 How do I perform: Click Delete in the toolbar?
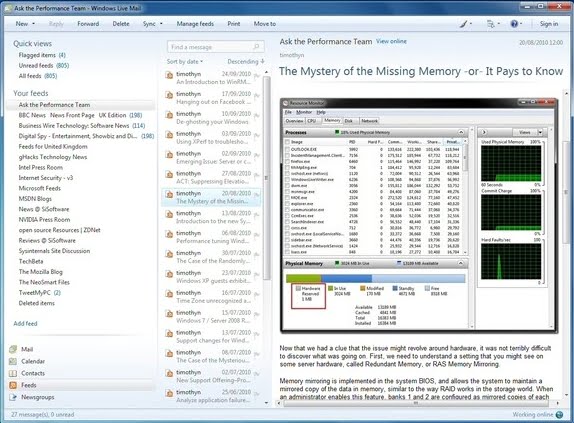pos(121,24)
